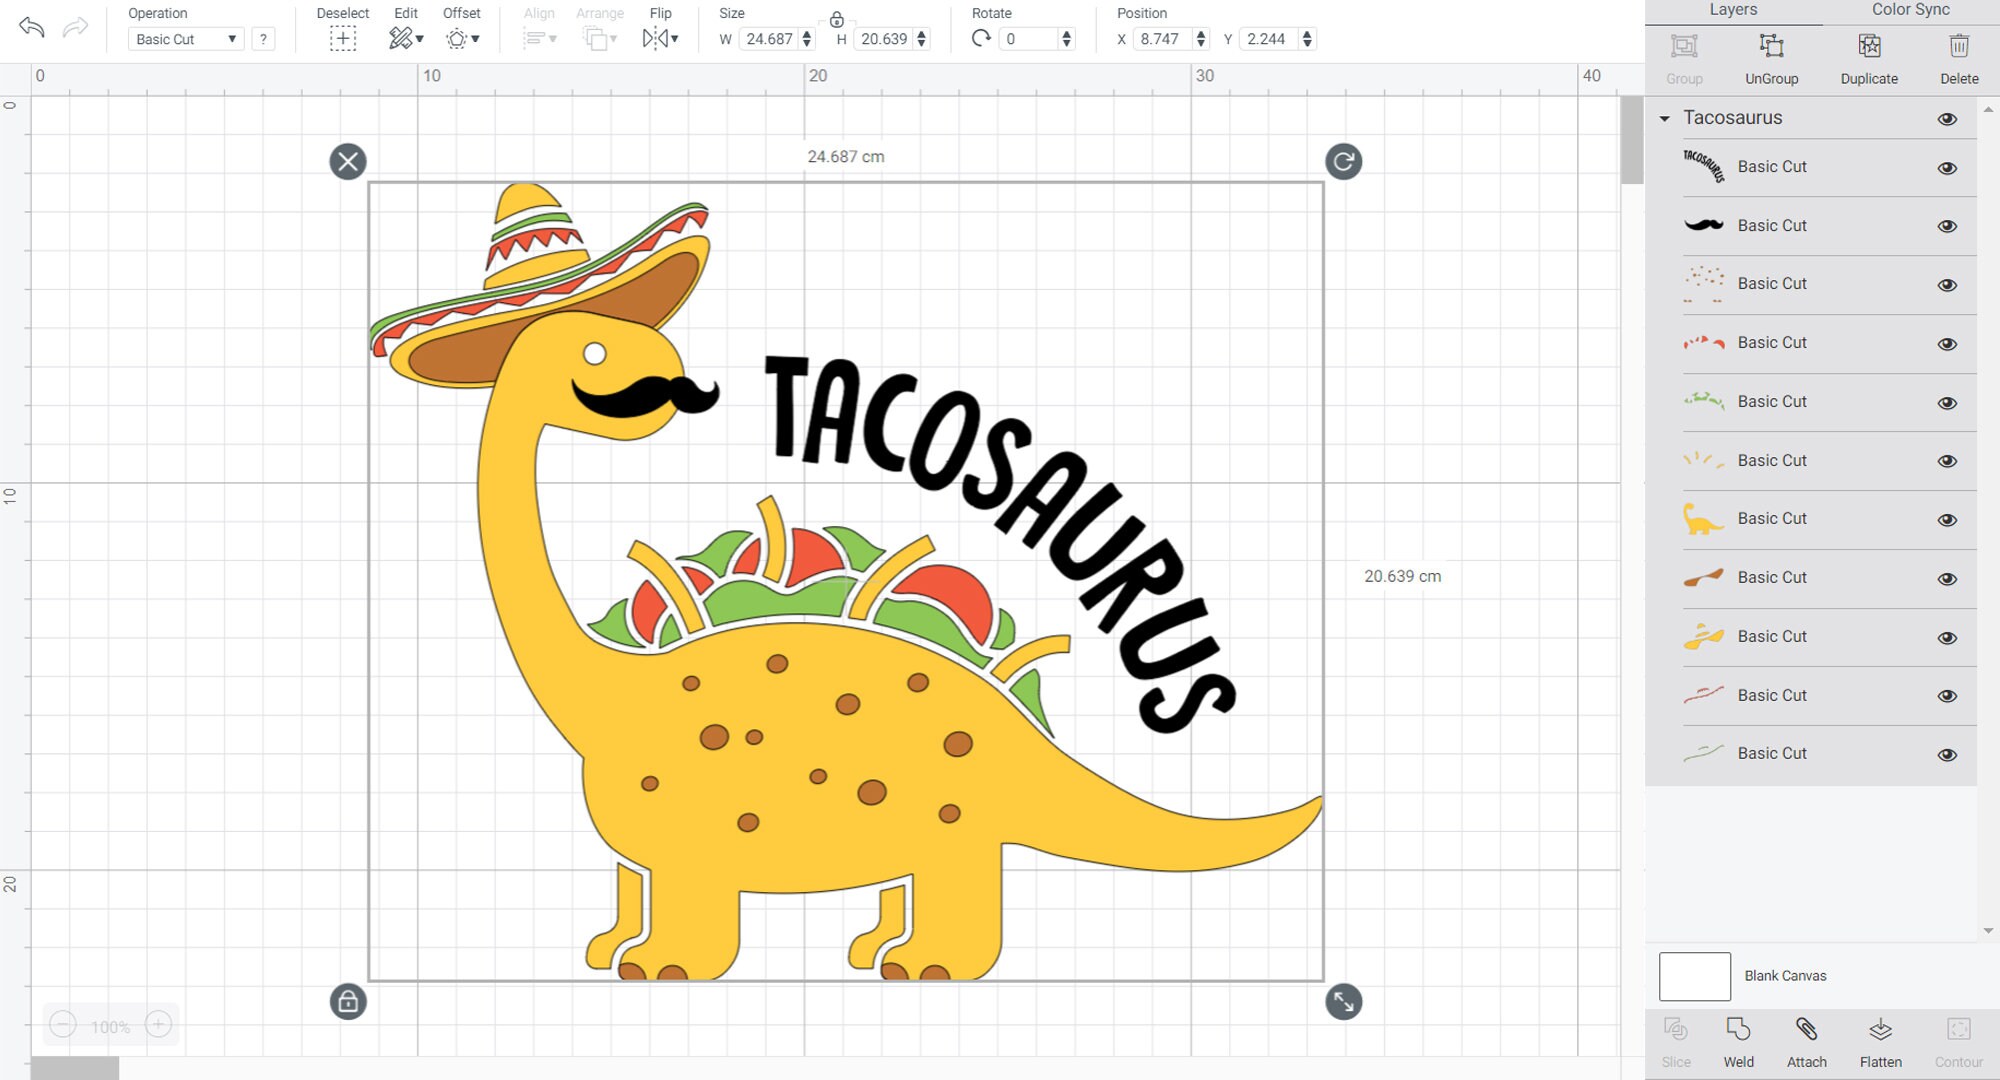Click the Attach icon
The width and height of the screenshot is (2000, 1080).
point(1806,1037)
